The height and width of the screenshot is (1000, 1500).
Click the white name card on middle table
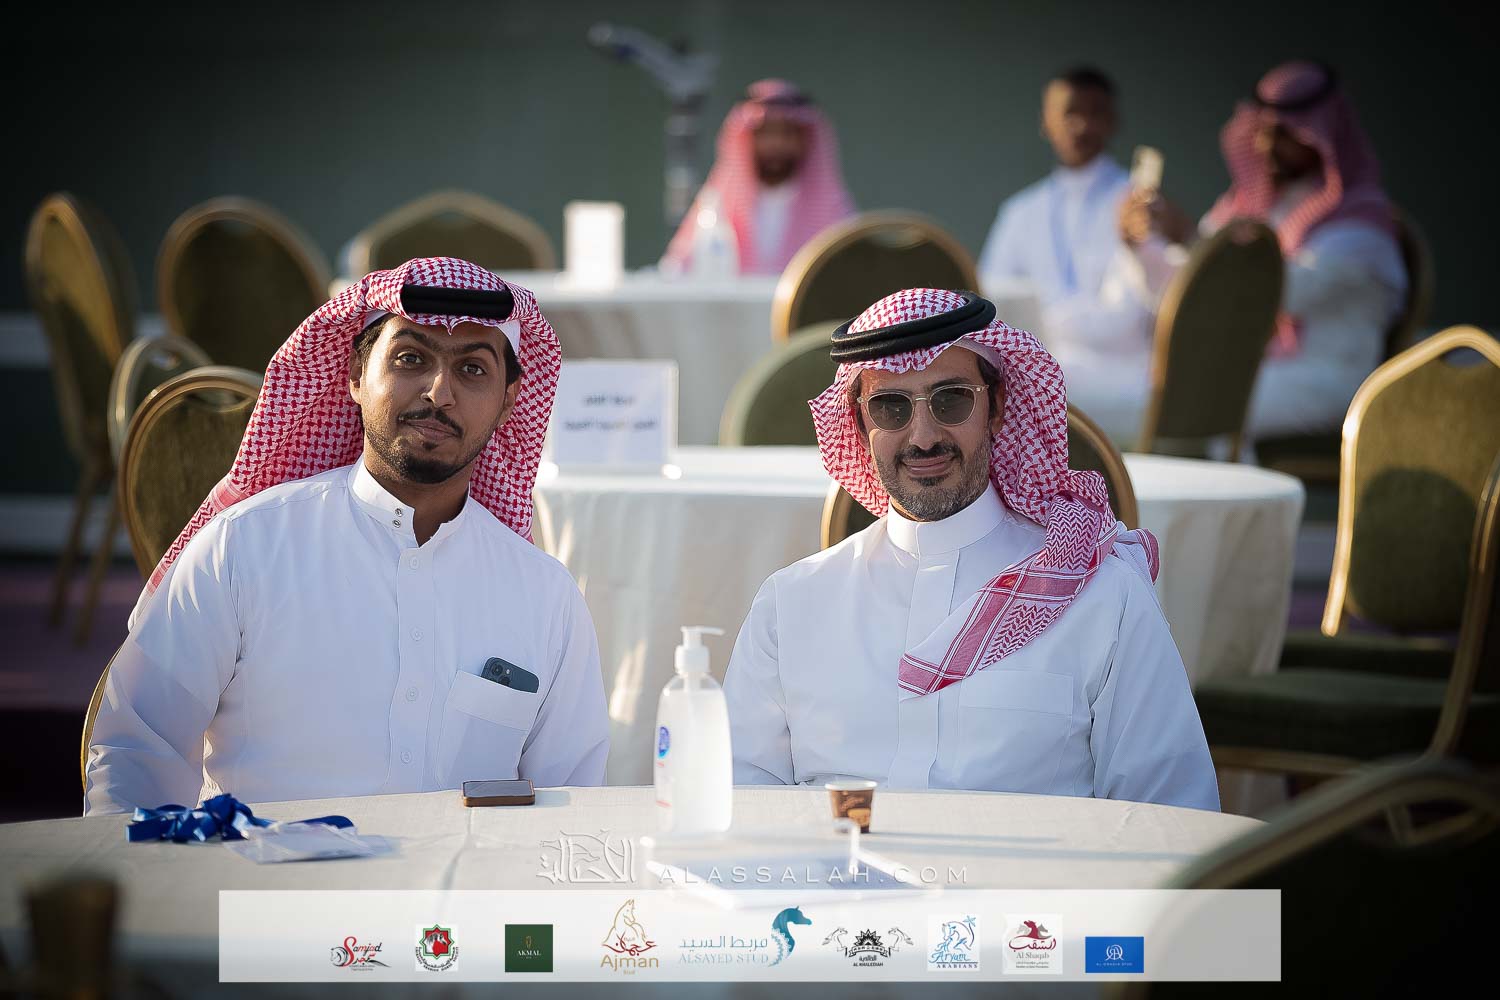(614, 414)
